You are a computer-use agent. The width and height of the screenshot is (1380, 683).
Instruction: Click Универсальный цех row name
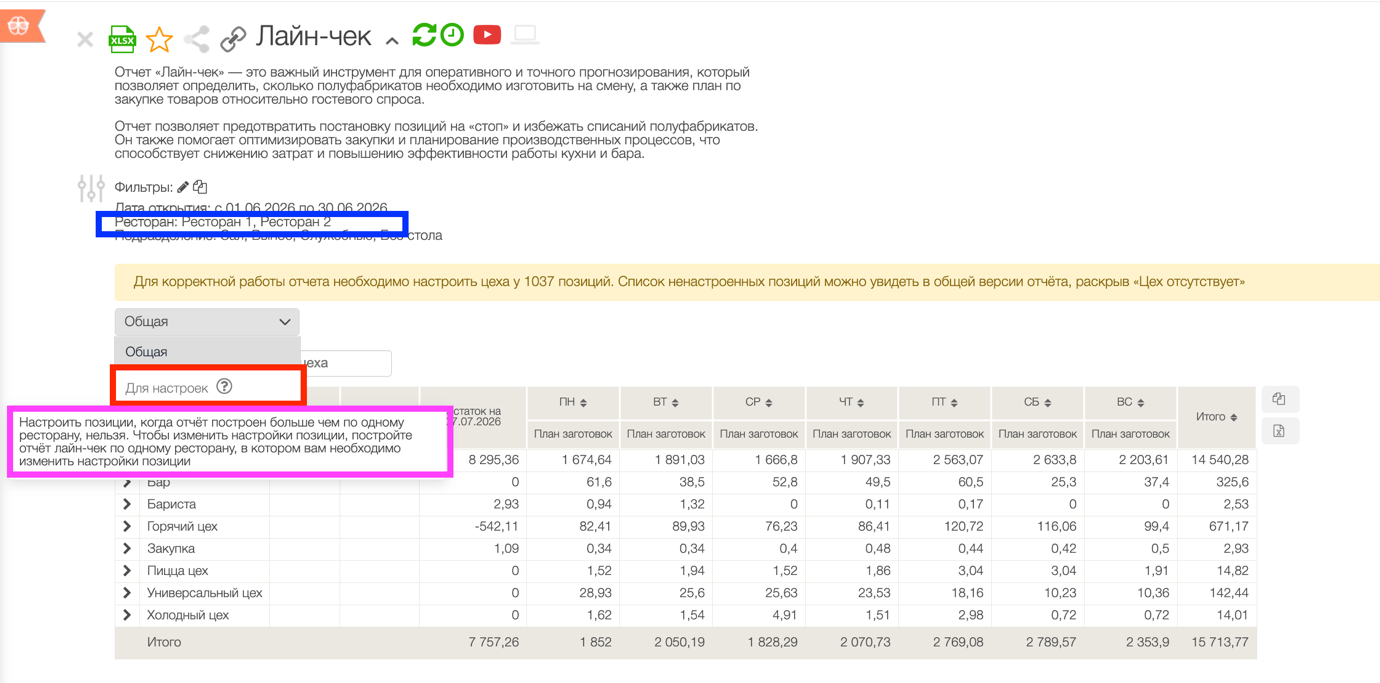(x=204, y=593)
